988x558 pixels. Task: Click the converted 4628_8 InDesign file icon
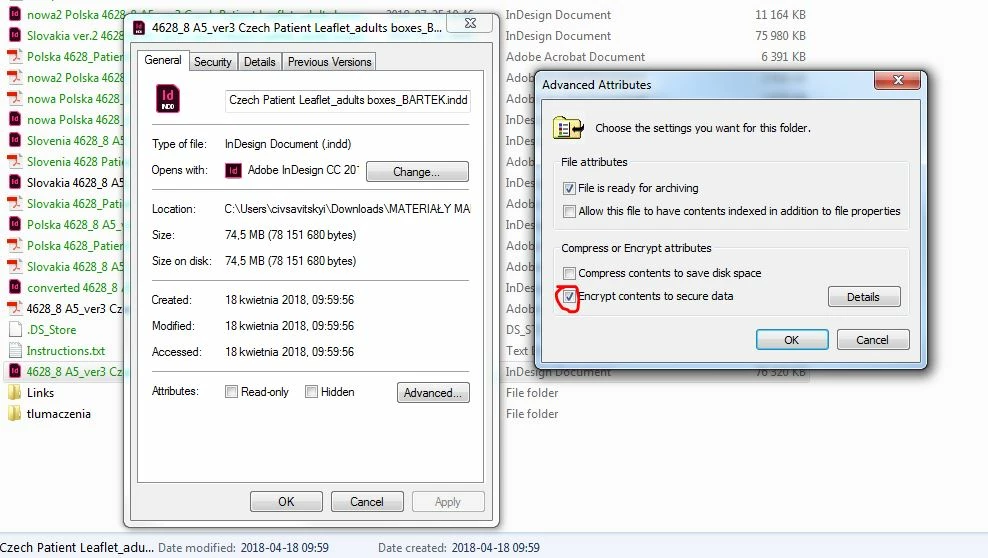point(14,287)
